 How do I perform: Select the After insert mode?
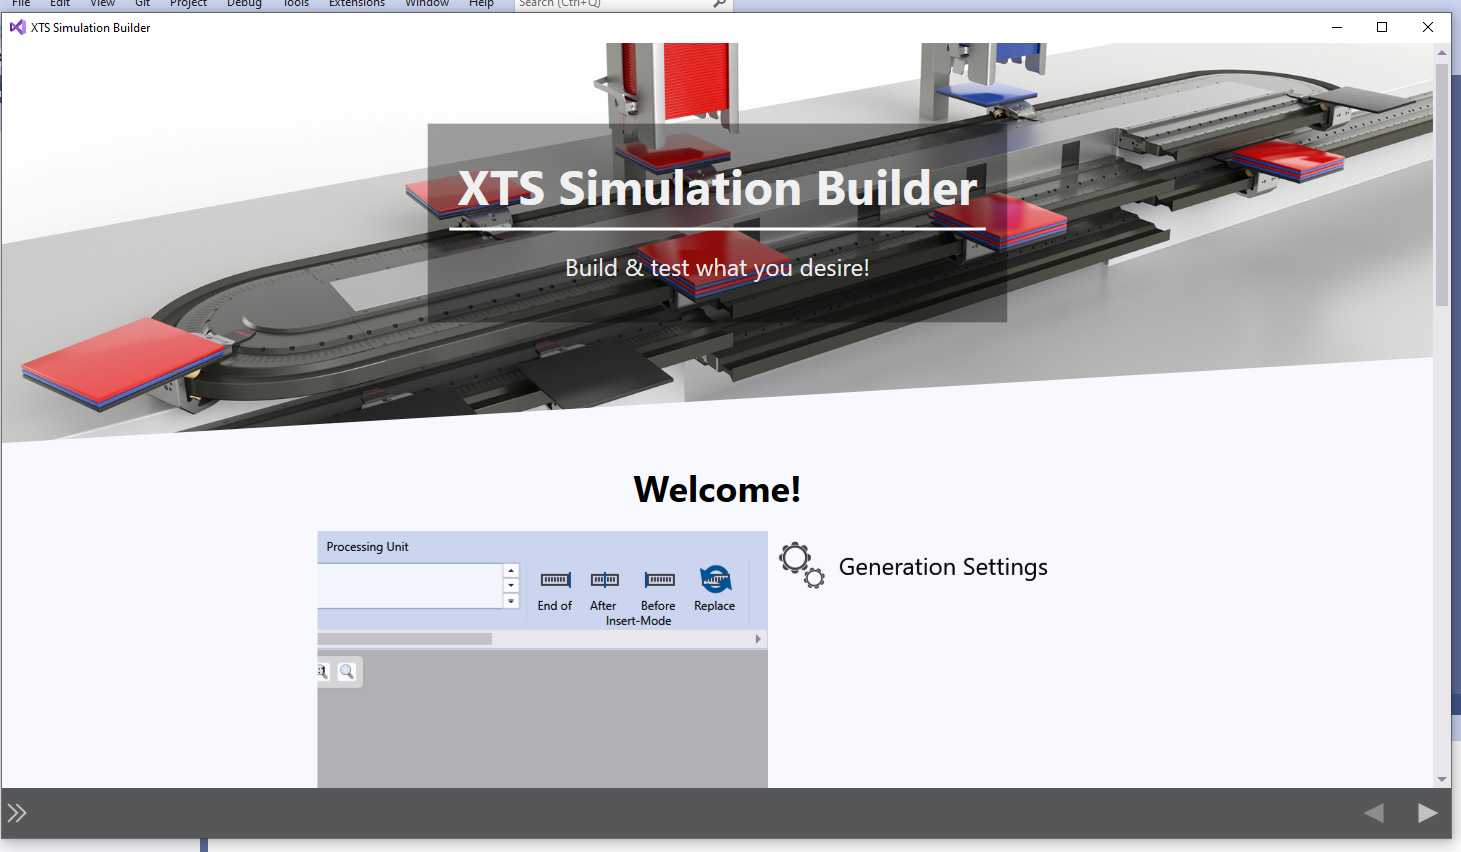(x=604, y=590)
